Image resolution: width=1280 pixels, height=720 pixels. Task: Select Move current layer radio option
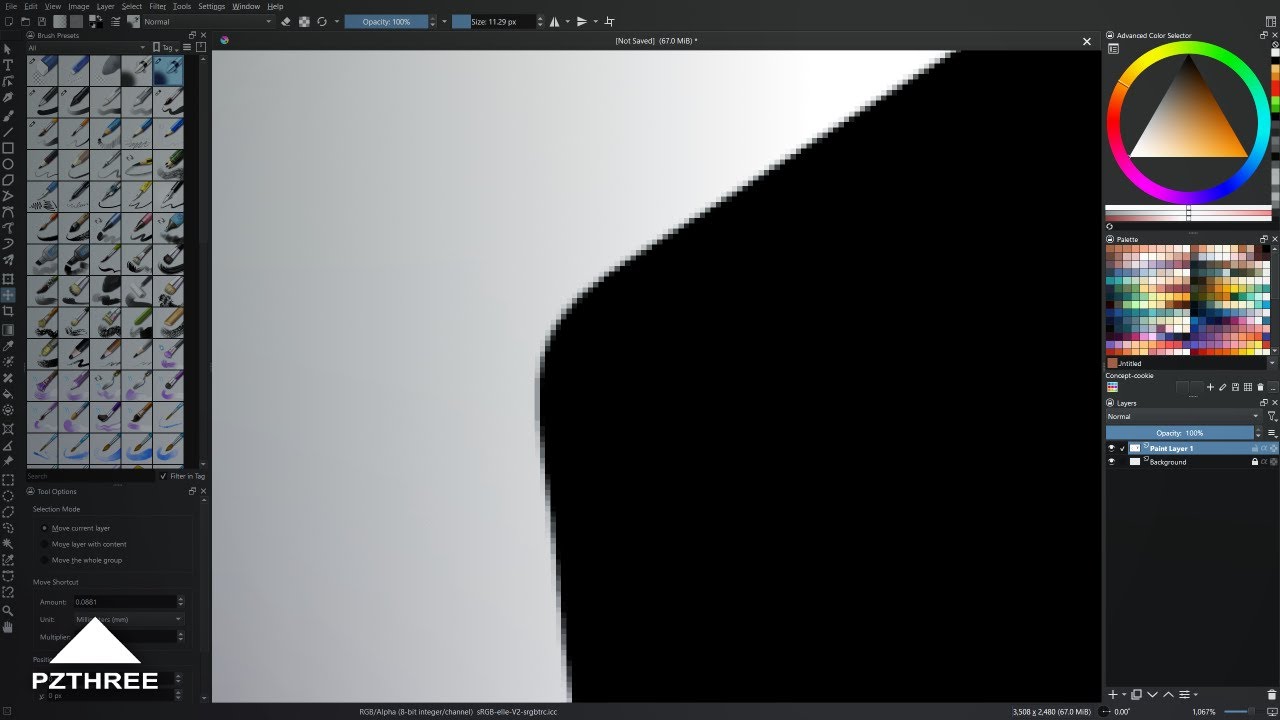(x=76, y=528)
